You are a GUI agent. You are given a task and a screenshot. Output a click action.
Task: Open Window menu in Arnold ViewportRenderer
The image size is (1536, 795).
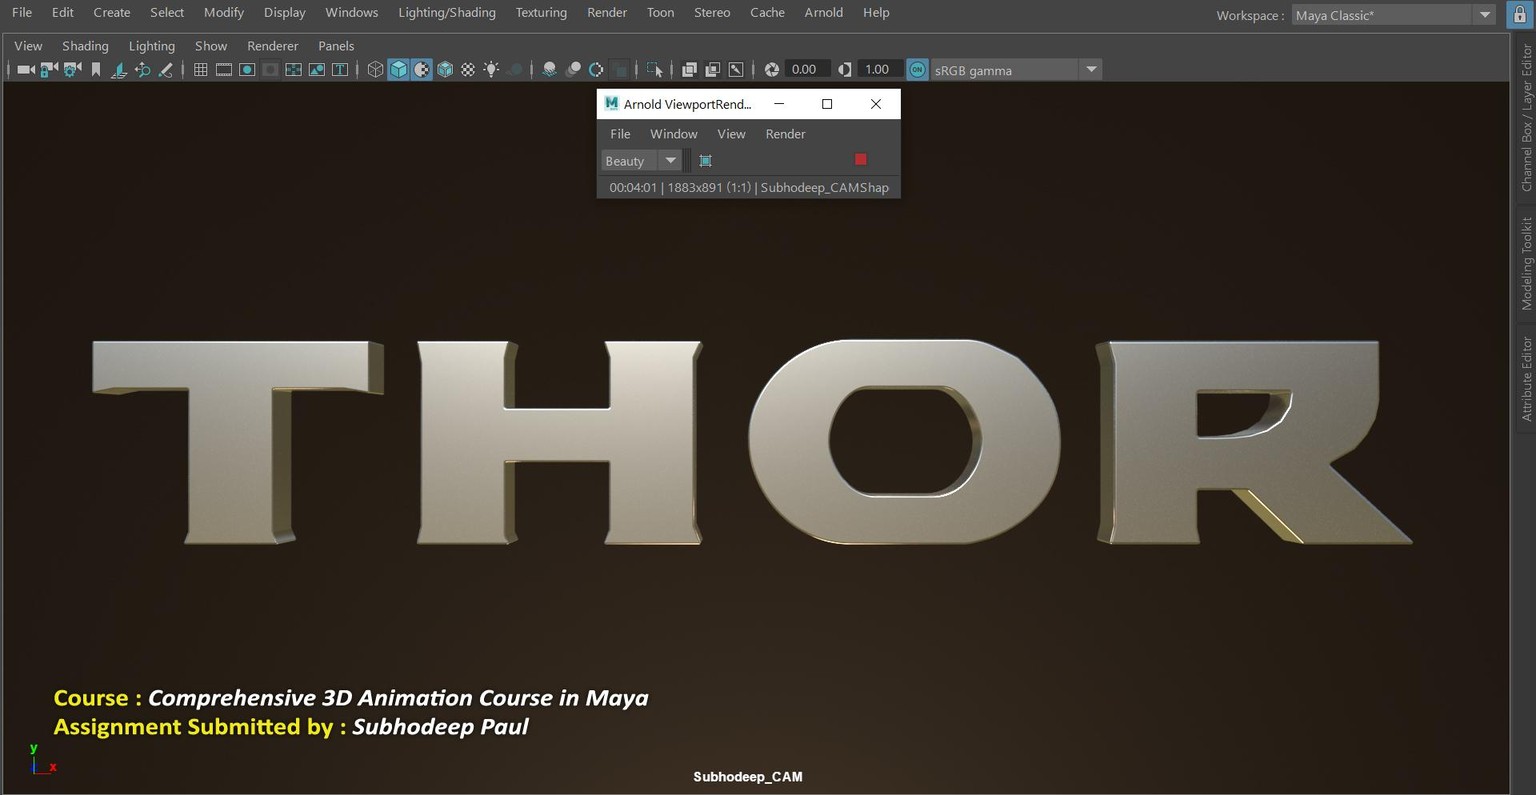[674, 134]
